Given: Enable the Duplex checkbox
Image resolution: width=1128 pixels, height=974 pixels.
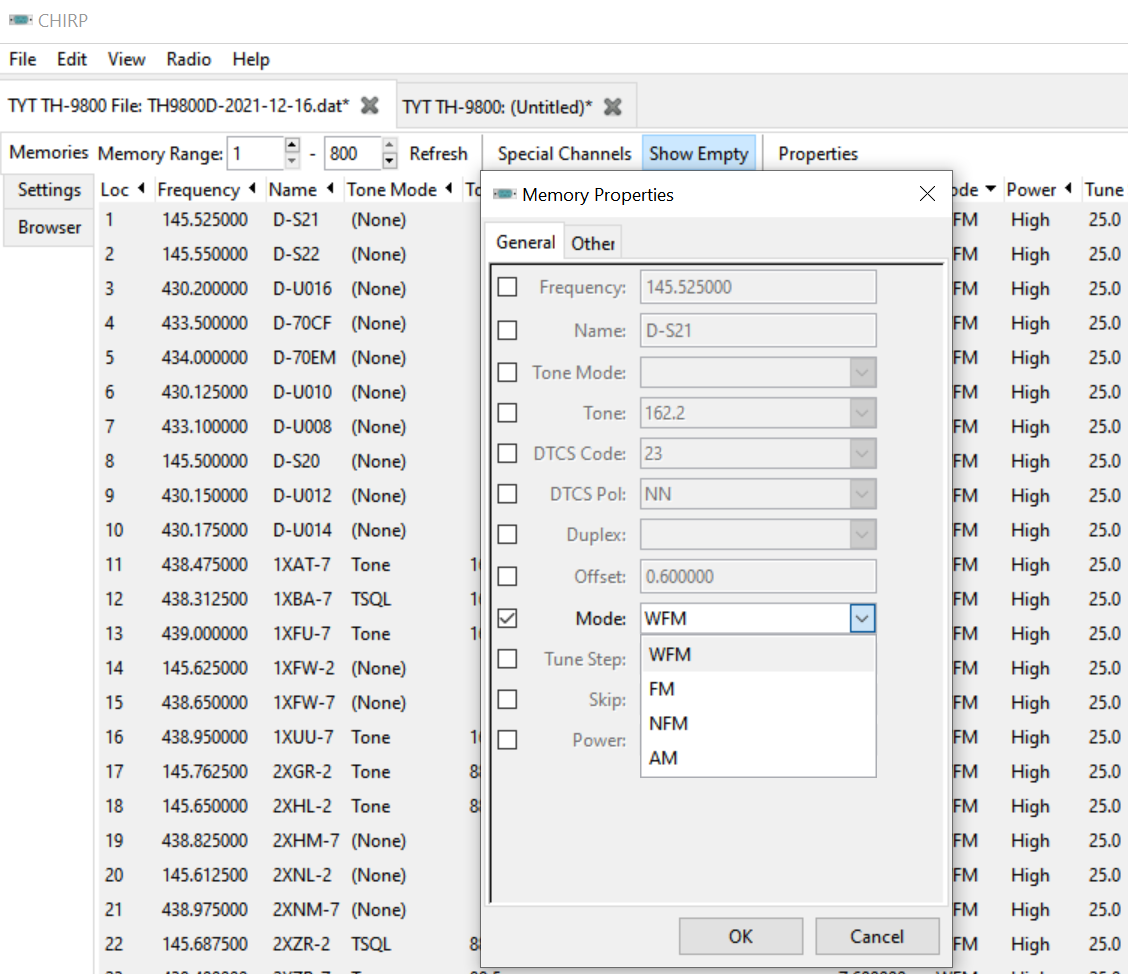Looking at the screenshot, I should pos(507,534).
